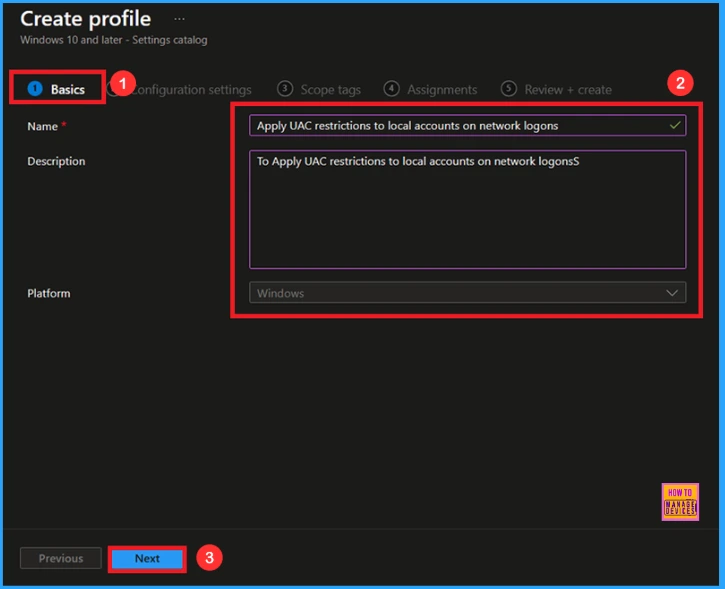Switch to the Assignments step
Viewport: 725px width, 589px height.
(430, 89)
